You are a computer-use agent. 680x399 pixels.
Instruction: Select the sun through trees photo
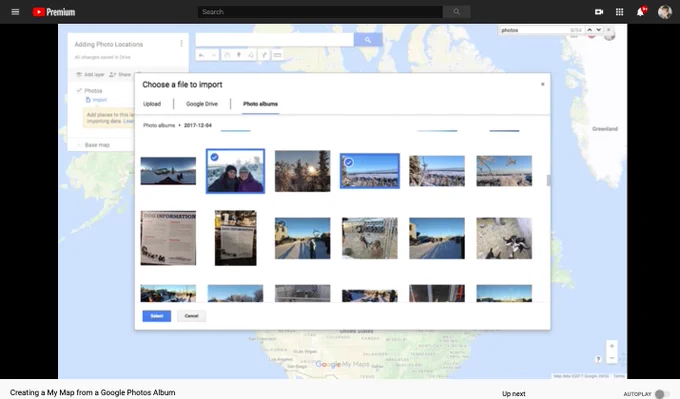(302, 171)
